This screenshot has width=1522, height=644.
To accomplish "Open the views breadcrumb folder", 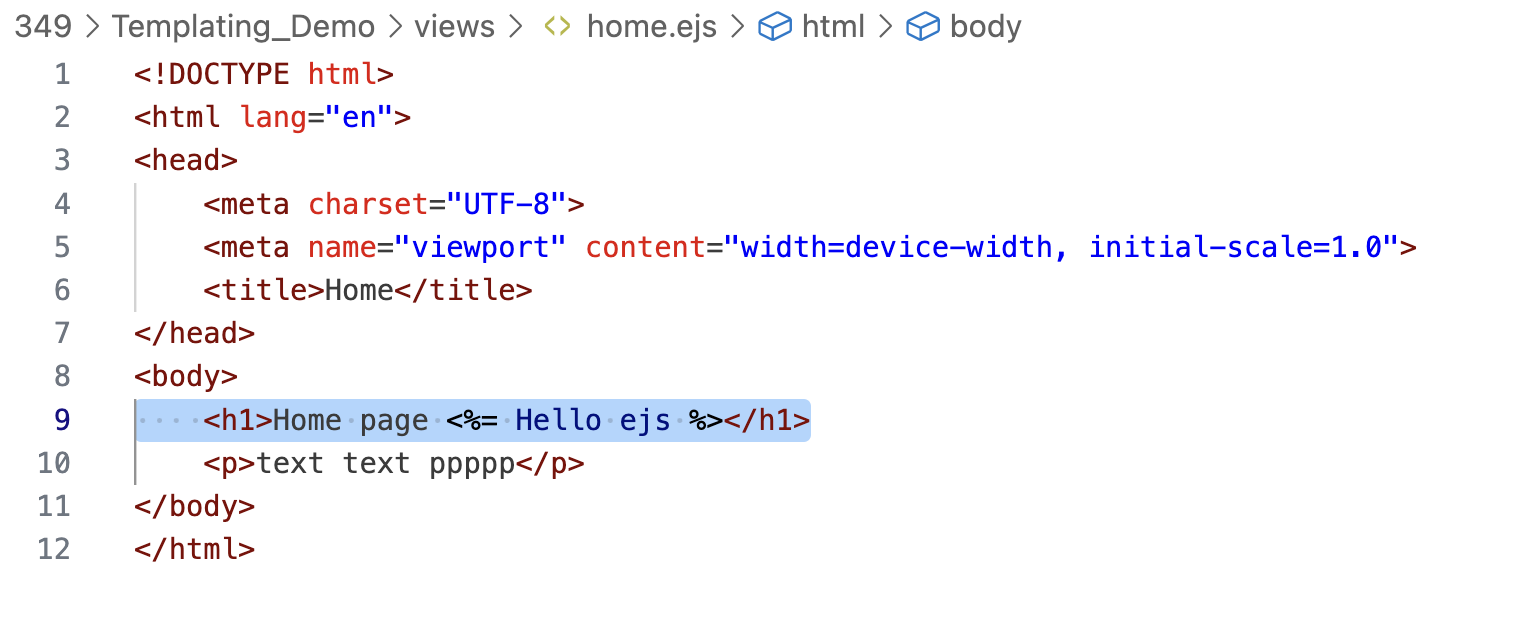I will click(x=455, y=27).
